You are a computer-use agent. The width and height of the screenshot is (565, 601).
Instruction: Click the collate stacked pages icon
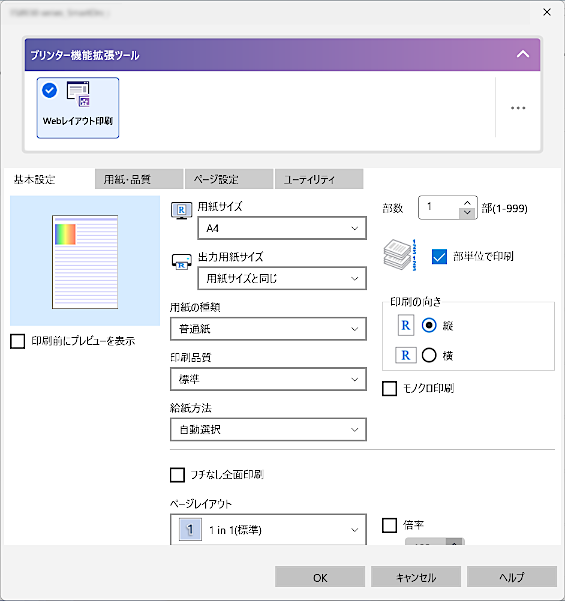(x=399, y=255)
